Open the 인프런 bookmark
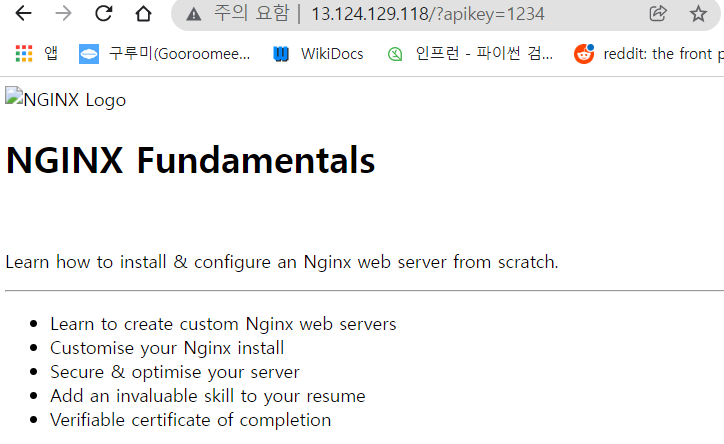The width and height of the screenshot is (724, 444). tap(469, 54)
